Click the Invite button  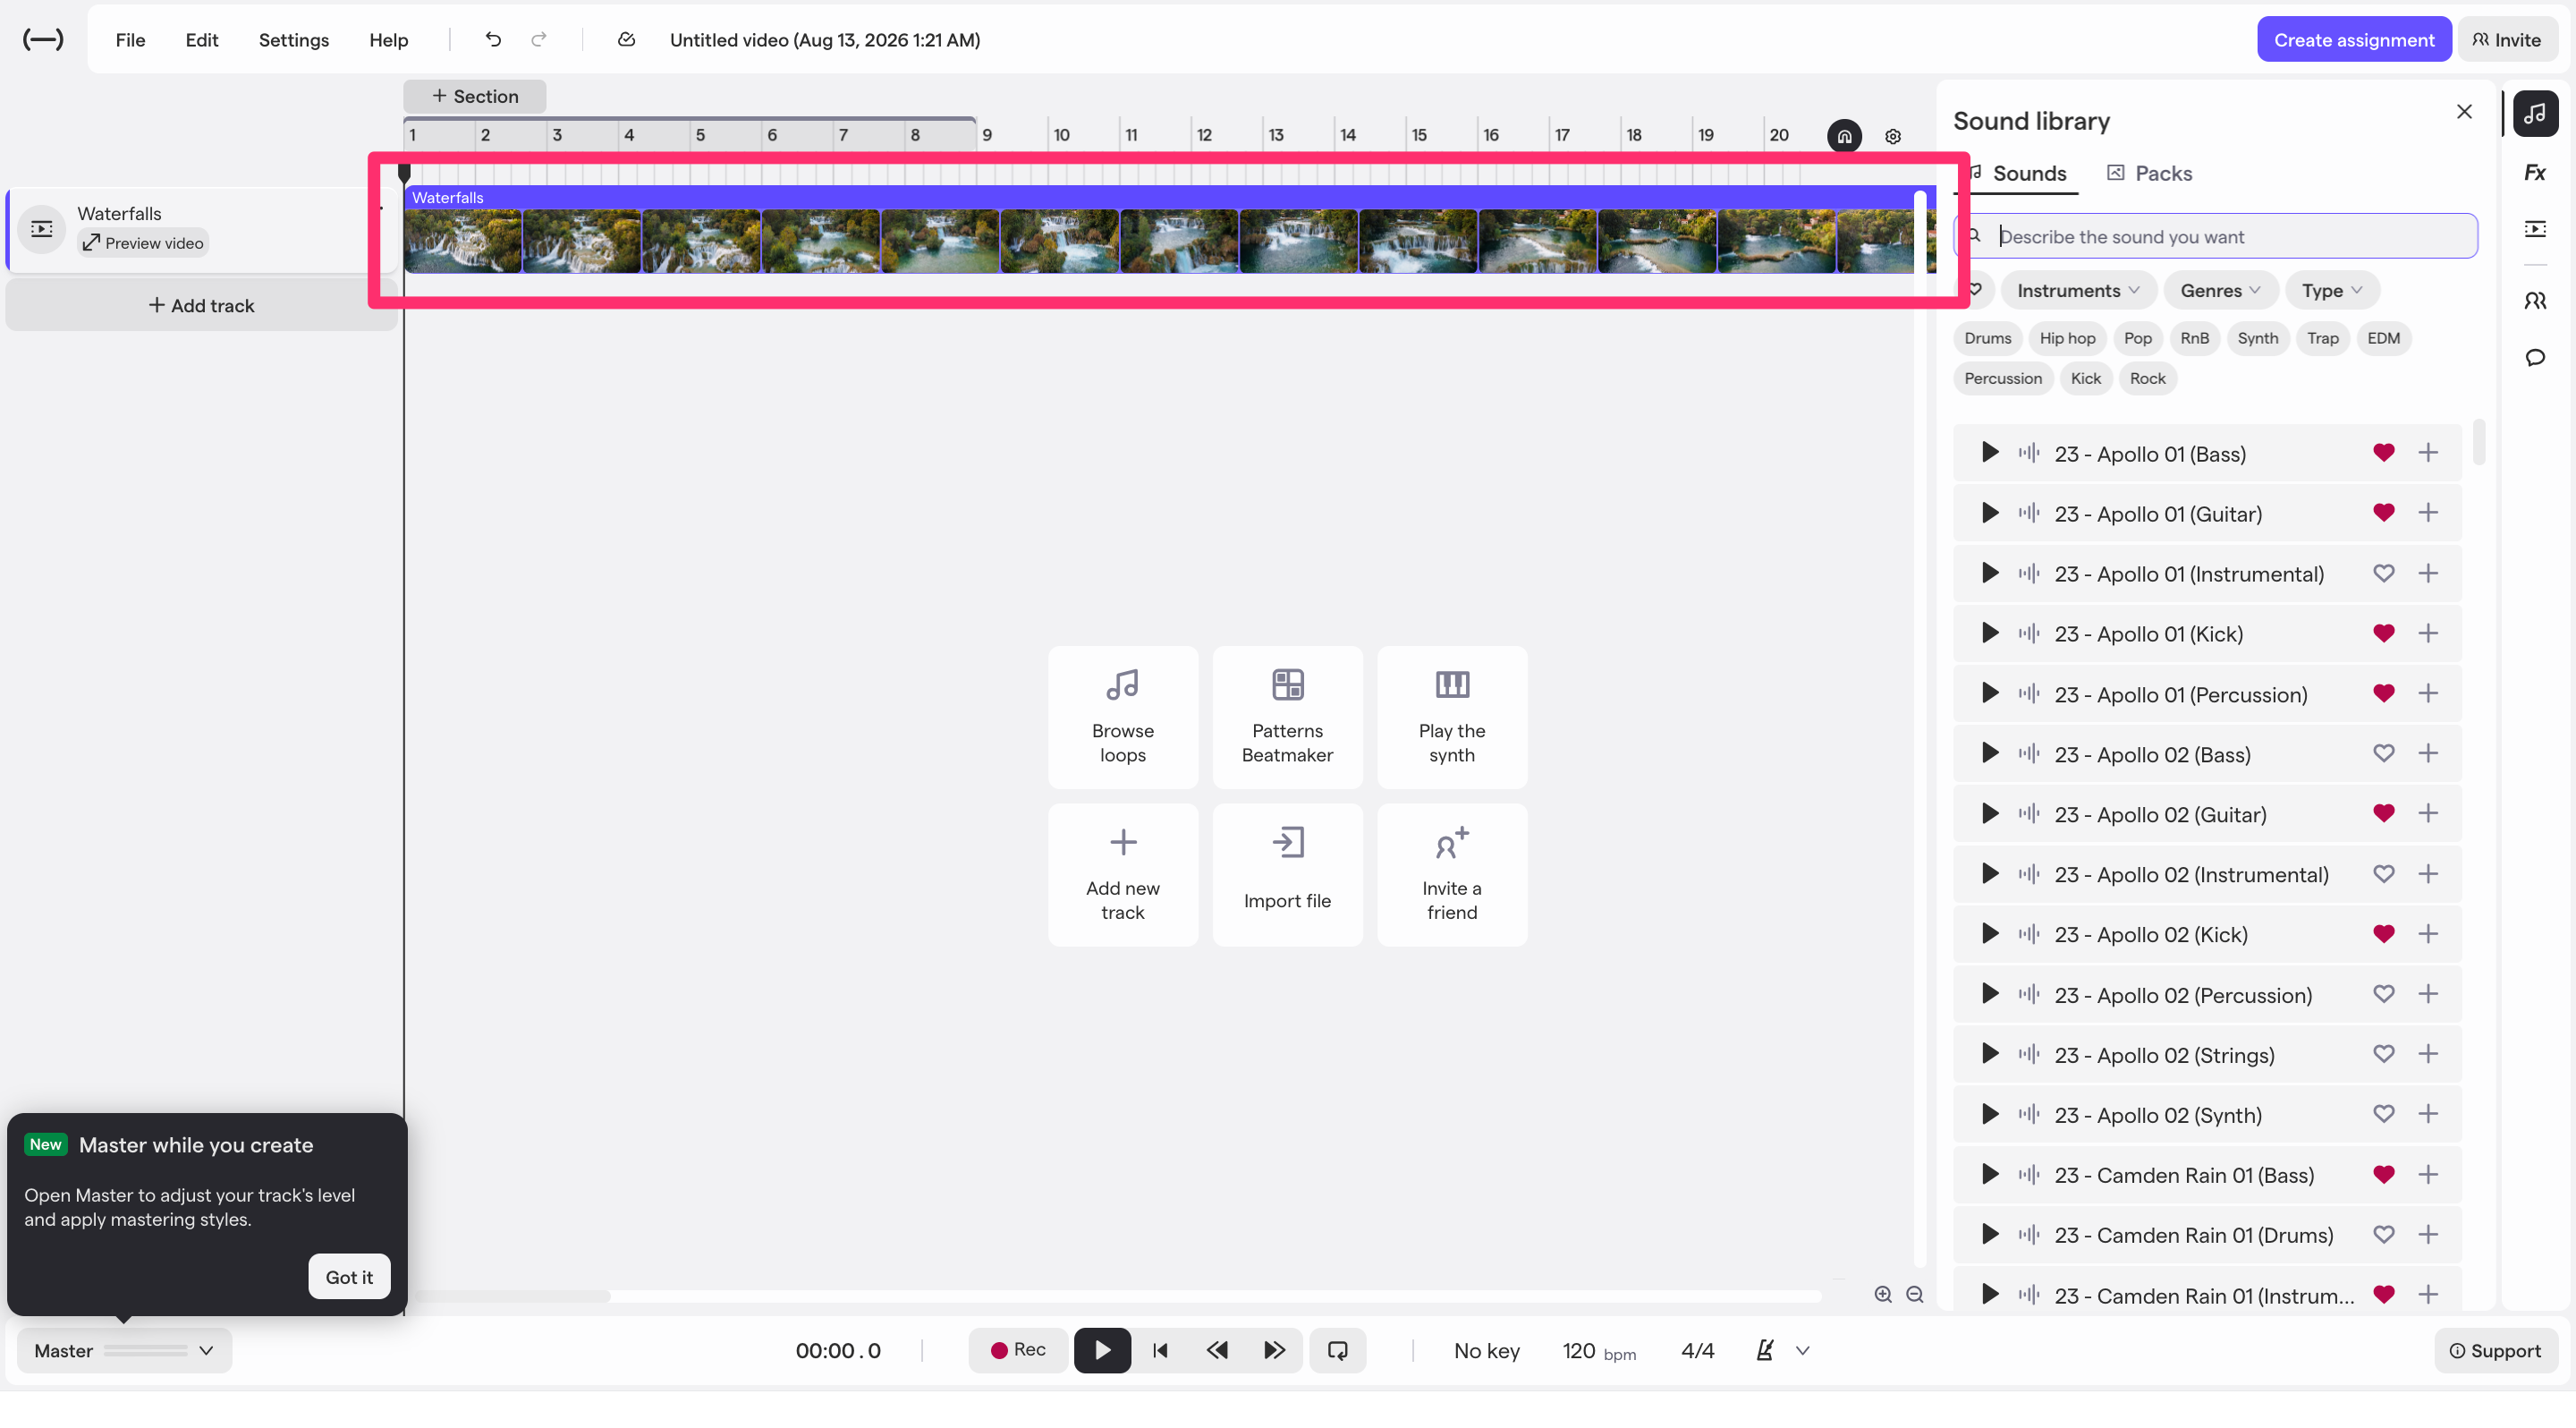coord(2507,40)
